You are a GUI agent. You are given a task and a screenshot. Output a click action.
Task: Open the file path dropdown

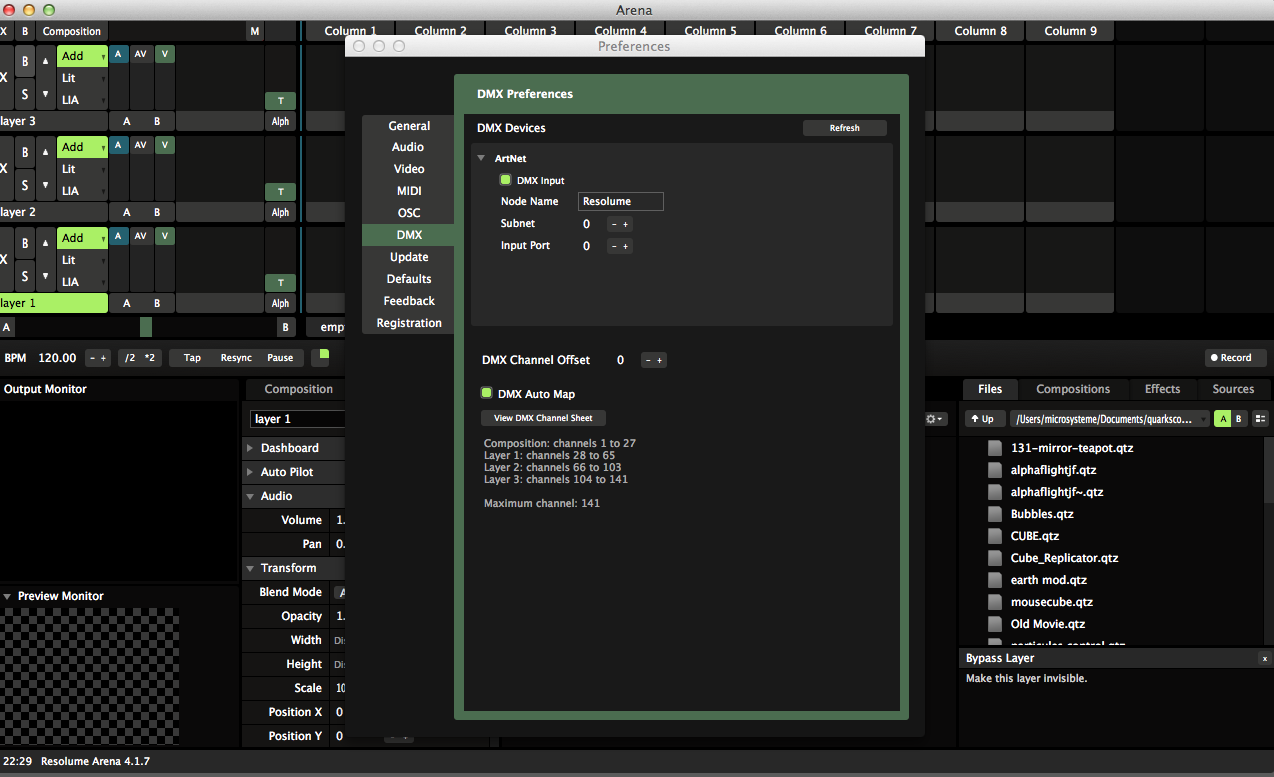coord(1108,419)
